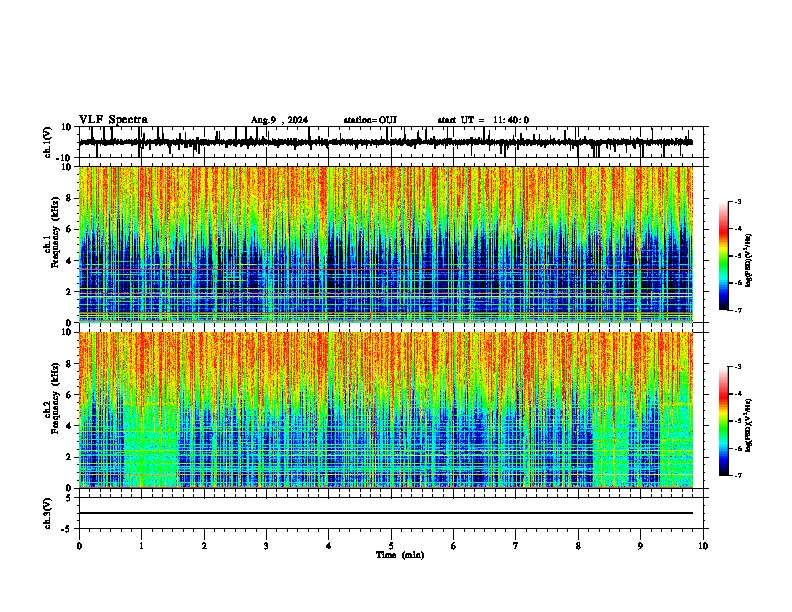Screen dimensions: 792x612
Task: Select the date text "Aug.9 , 2024"
Action: tap(279, 120)
